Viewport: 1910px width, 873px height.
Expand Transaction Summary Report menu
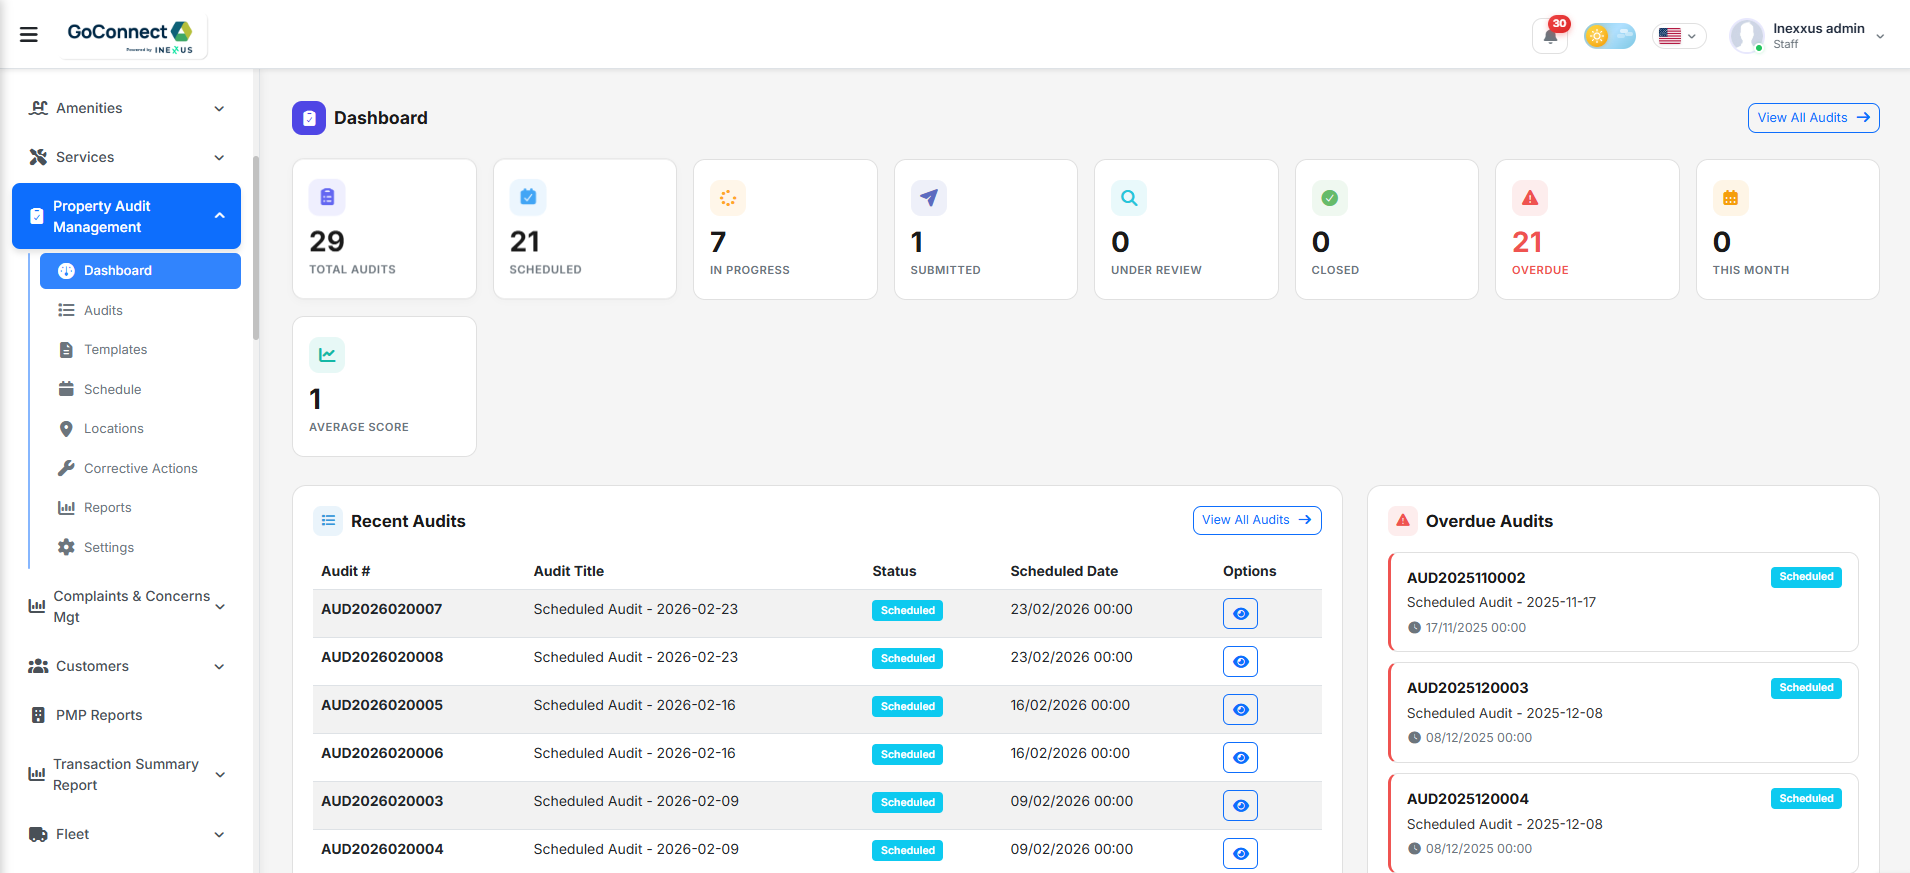(127, 774)
